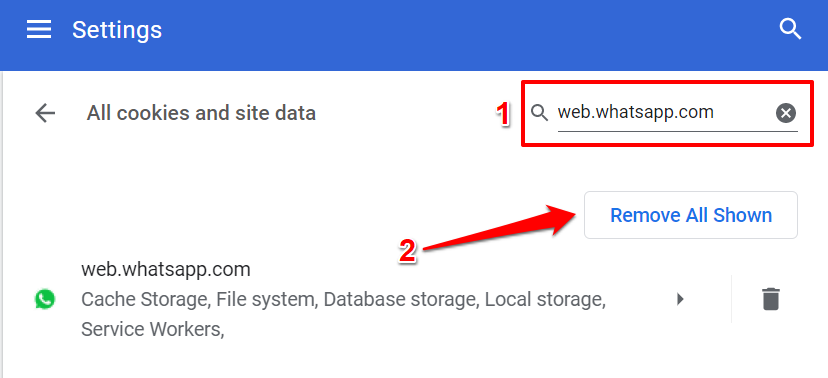The width and height of the screenshot is (828, 378).
Task: Delete web.whatsapp.com data with trash icon
Action: coord(770,299)
